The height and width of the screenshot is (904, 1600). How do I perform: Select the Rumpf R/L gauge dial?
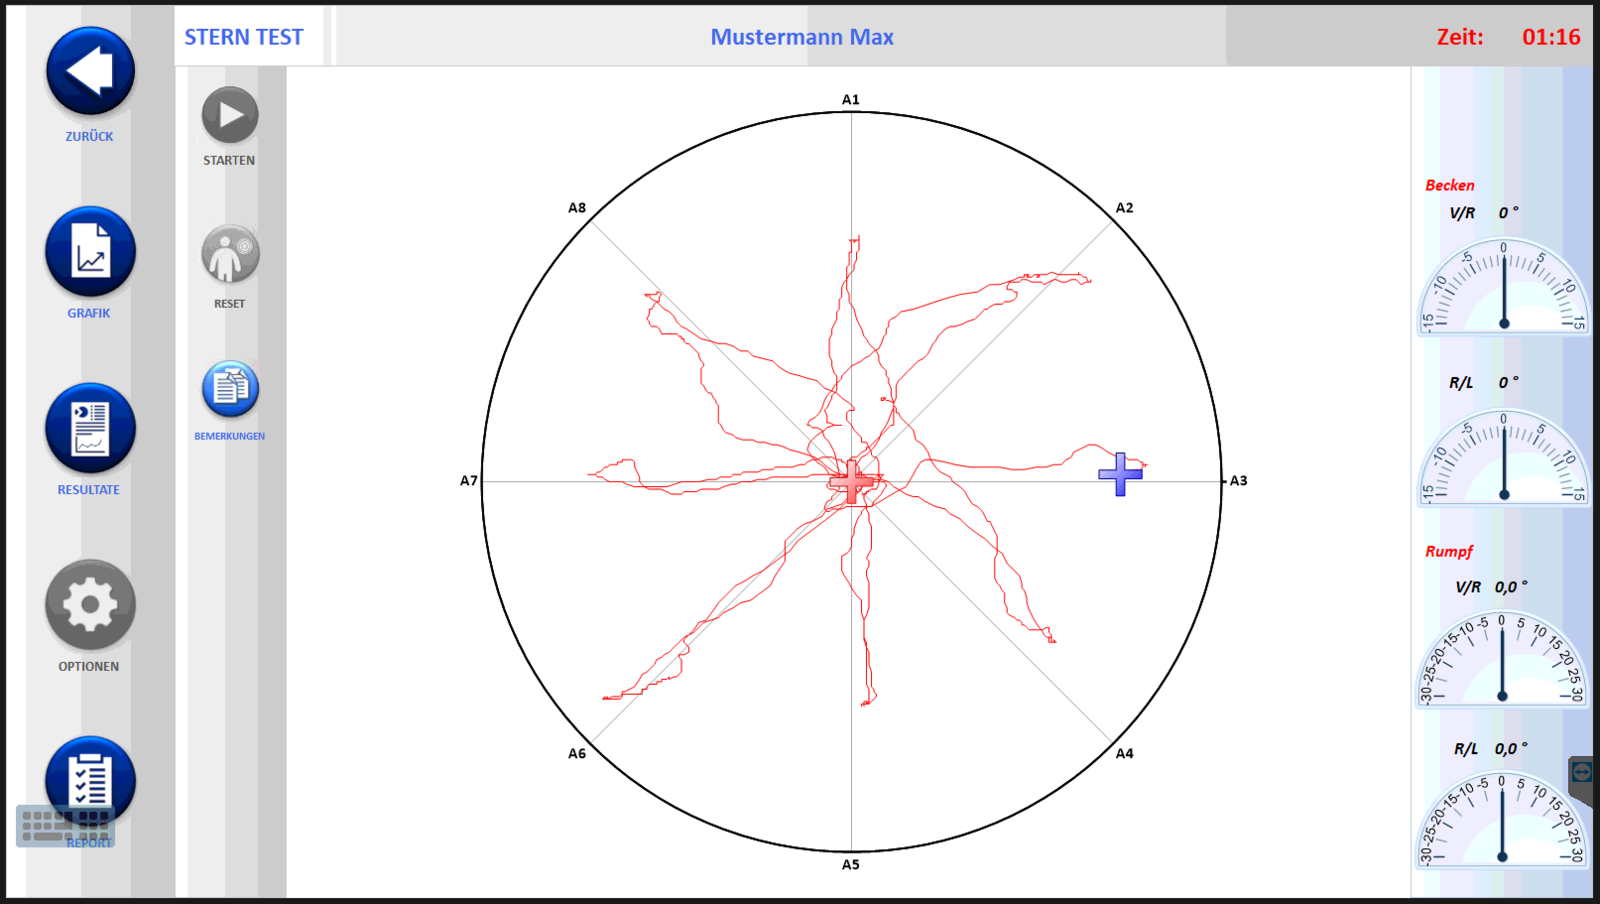pyautogui.click(x=1502, y=822)
